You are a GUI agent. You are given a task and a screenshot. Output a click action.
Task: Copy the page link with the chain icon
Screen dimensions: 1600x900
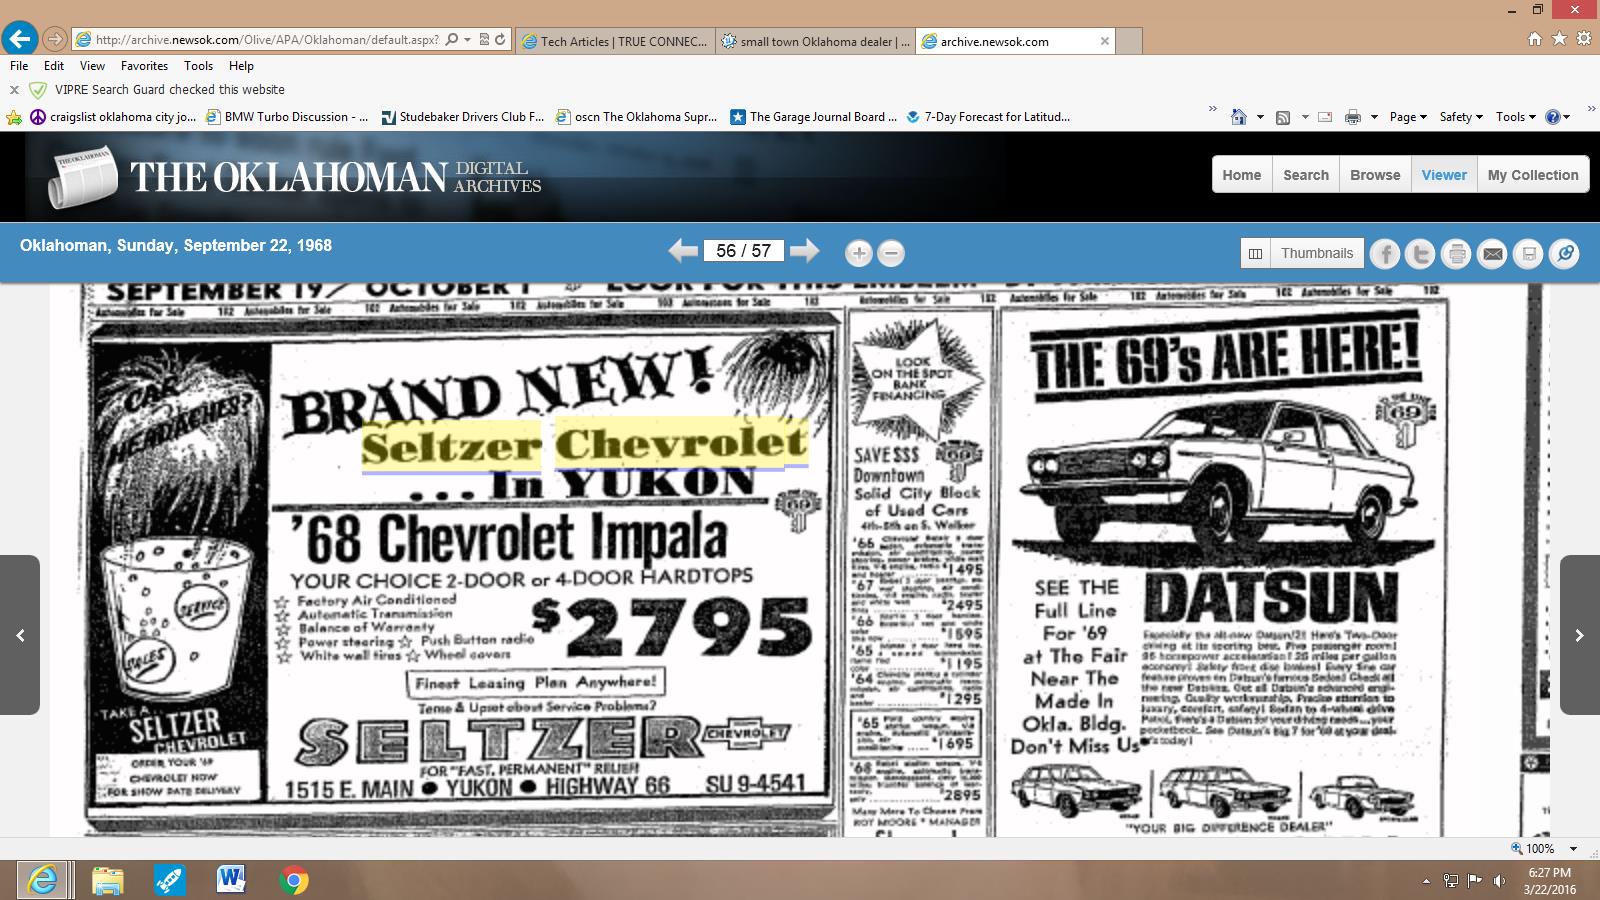point(1565,254)
